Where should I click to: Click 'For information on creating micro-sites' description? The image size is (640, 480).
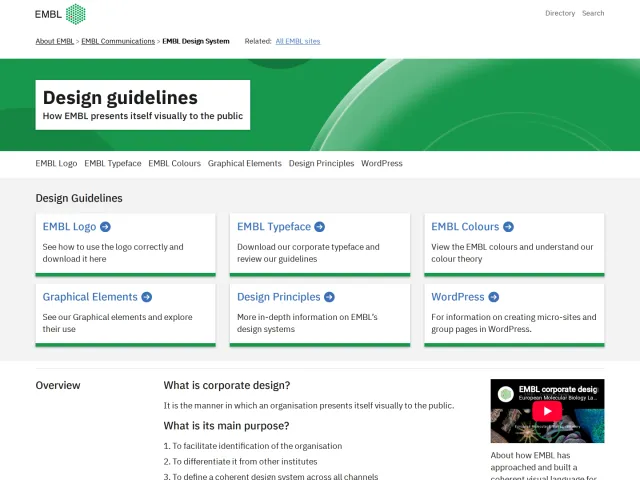pyautogui.click(x=514, y=323)
